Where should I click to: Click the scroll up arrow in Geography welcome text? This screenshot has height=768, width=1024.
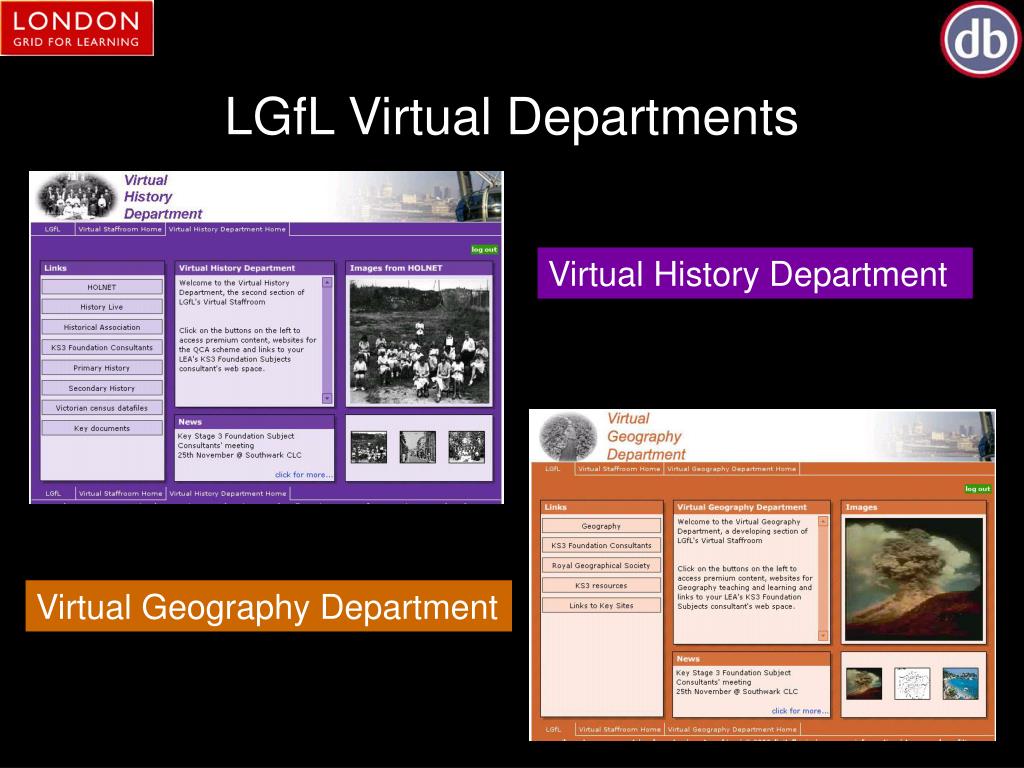tap(823, 522)
